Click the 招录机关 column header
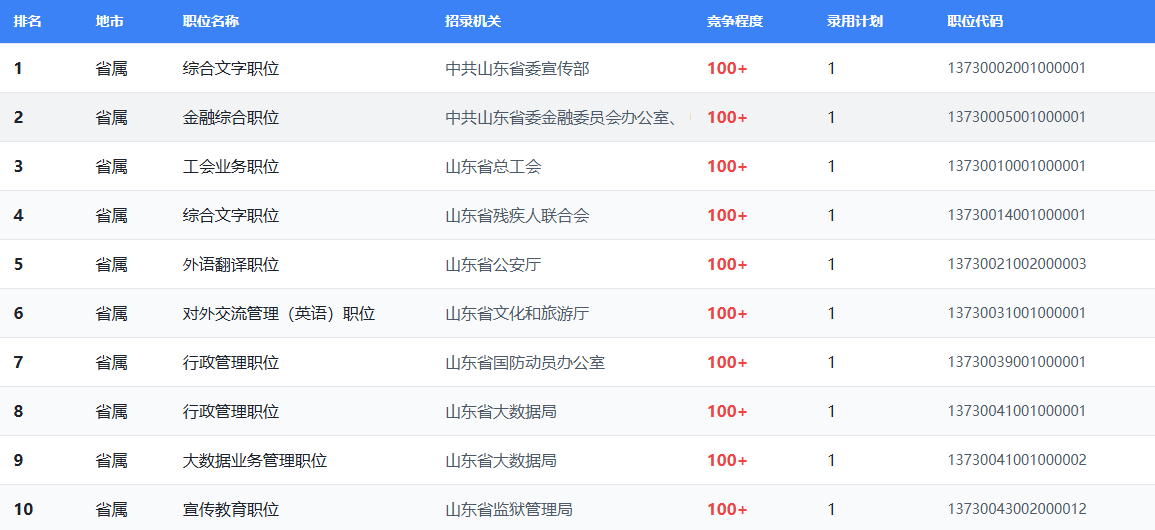 pos(473,21)
